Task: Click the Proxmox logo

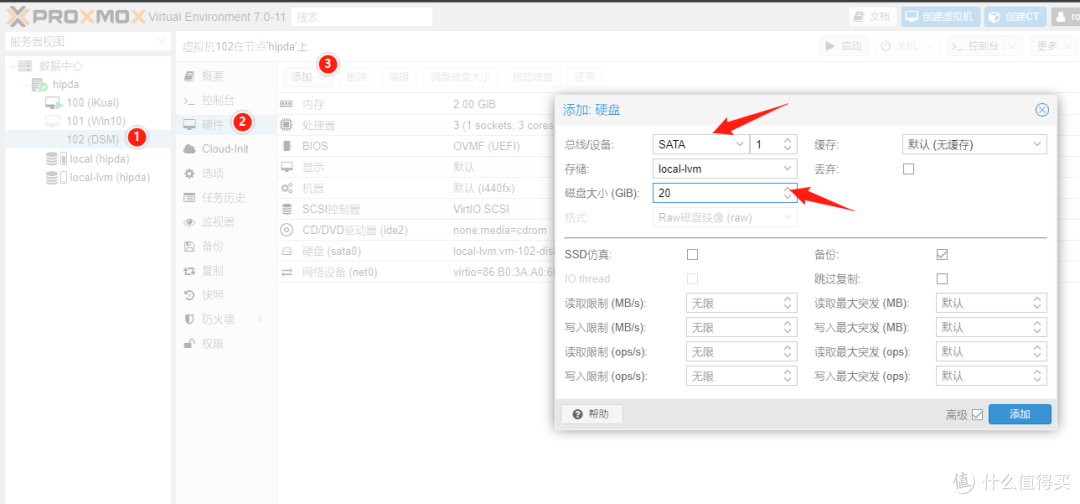Action: 76,16
